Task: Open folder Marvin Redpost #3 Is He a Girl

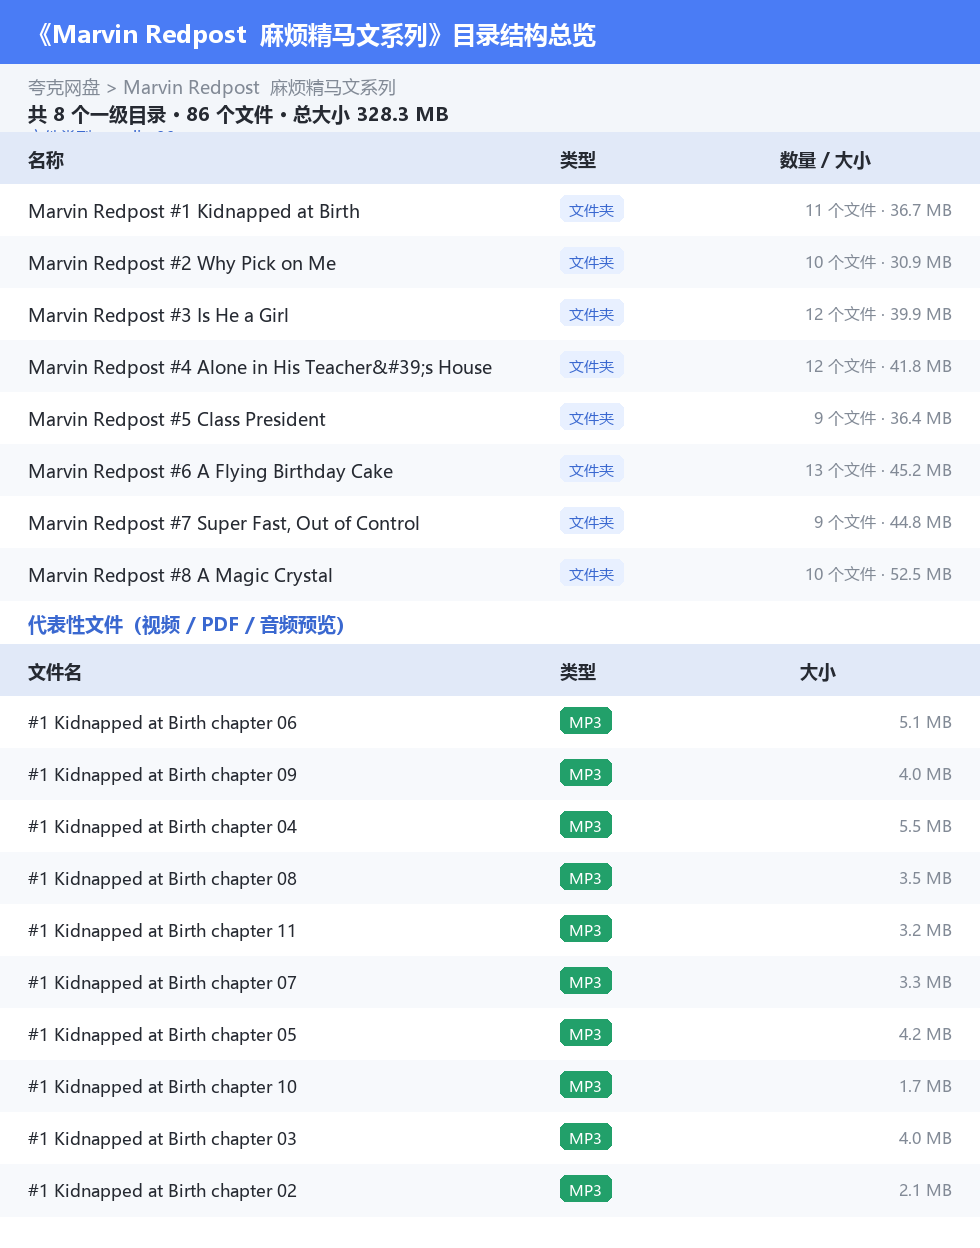Action: [x=158, y=315]
